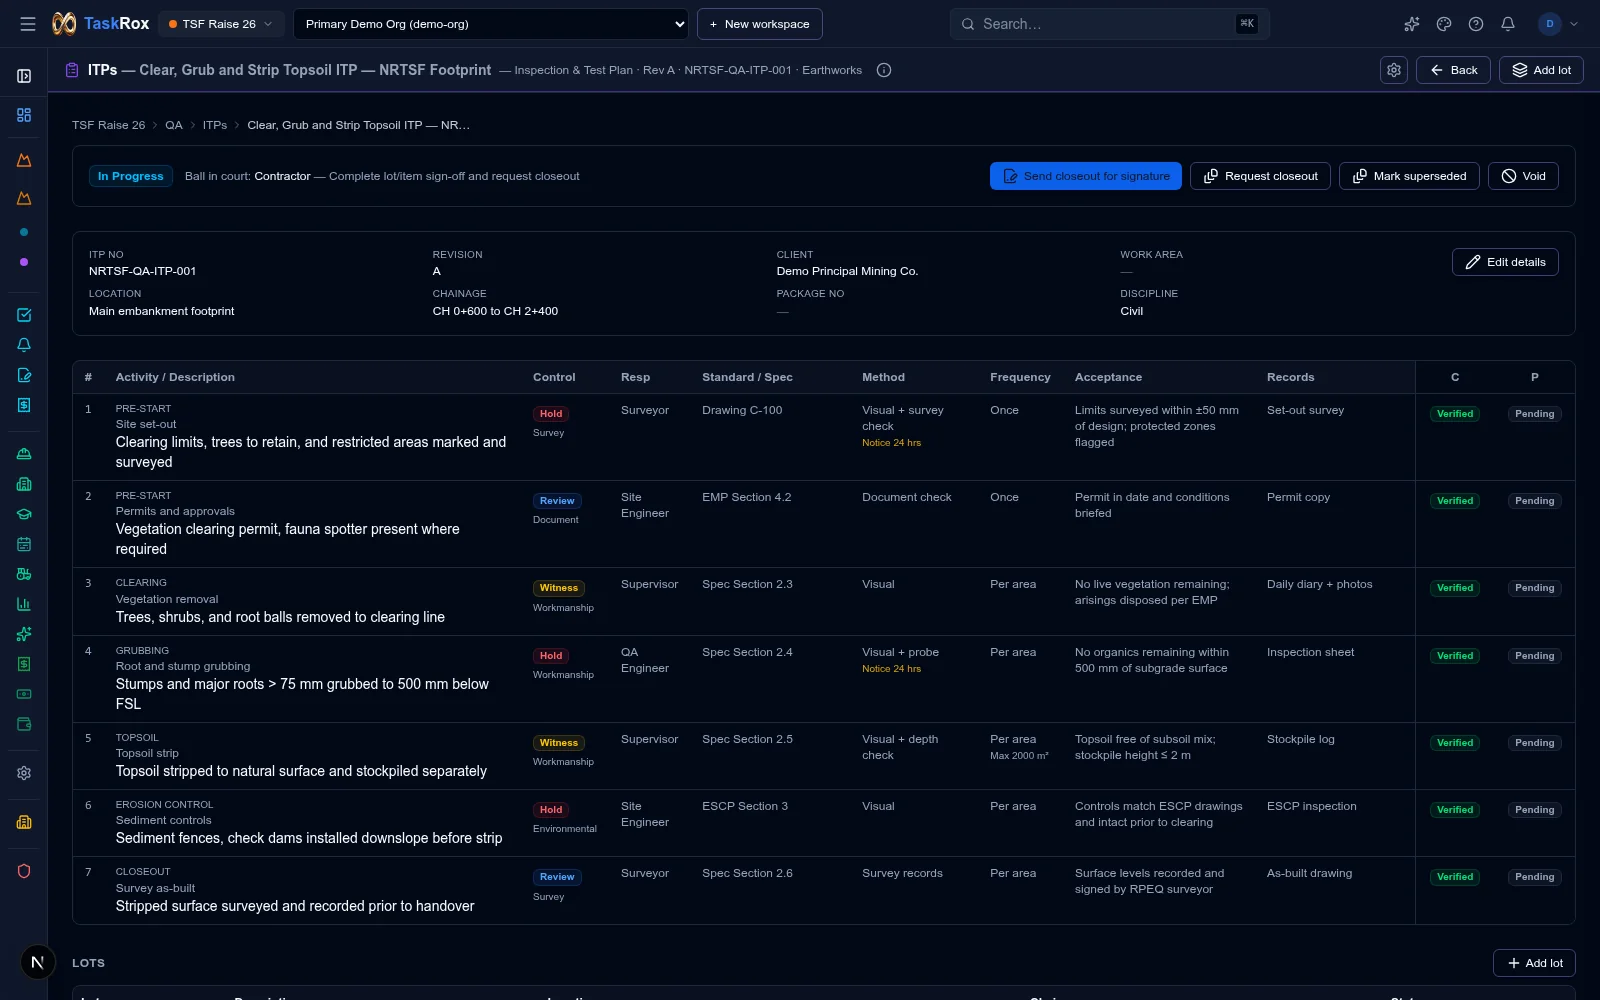This screenshot has width=1600, height=1000.
Task: Click Pending badge for Sediment controls row
Action: point(1534,810)
